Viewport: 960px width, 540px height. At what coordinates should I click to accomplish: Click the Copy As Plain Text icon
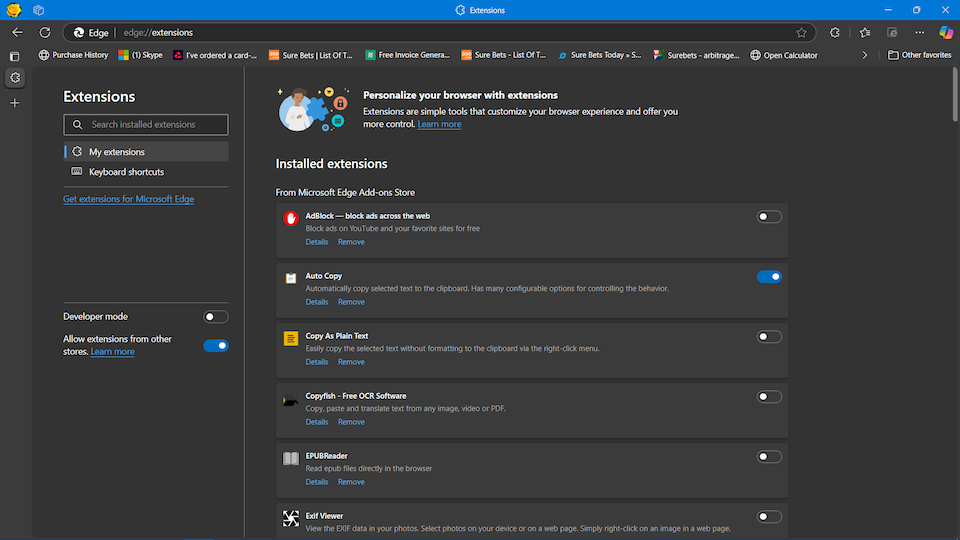[x=291, y=338]
